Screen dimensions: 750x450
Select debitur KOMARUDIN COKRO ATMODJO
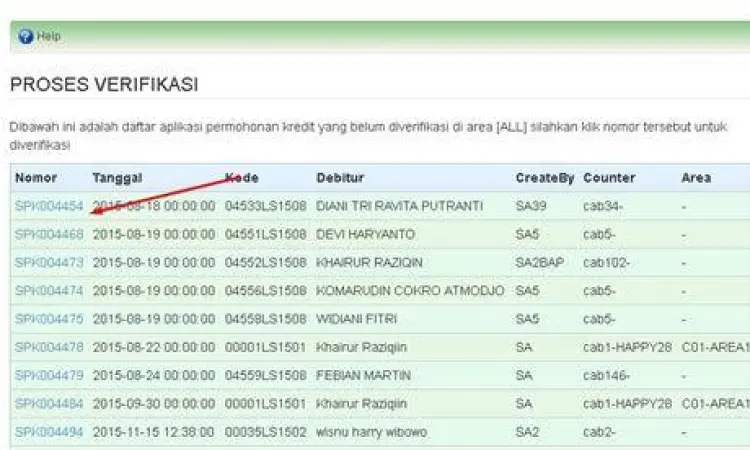[410, 291]
